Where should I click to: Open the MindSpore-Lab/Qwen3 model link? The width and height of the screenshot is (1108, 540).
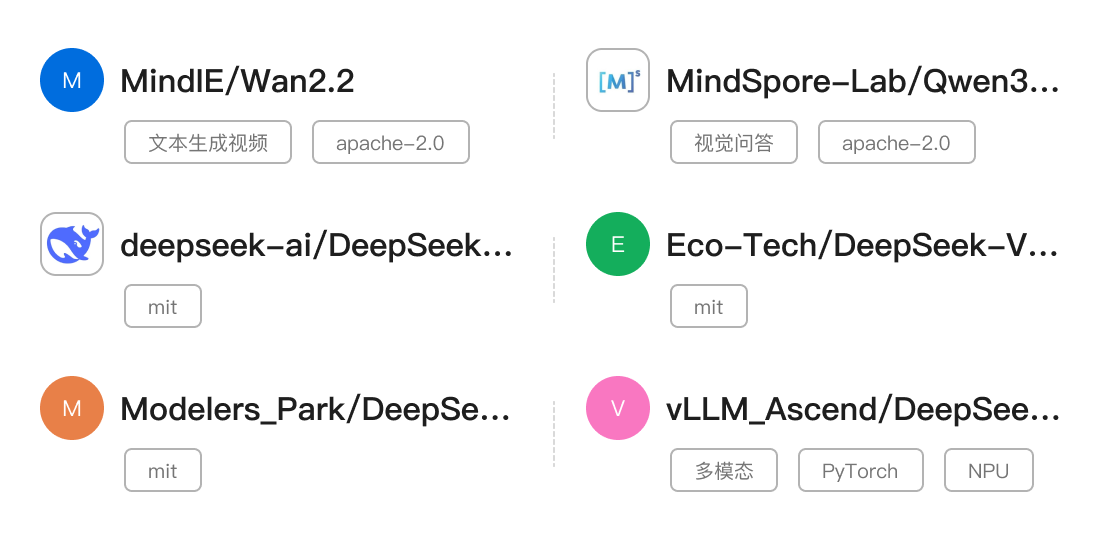pyautogui.click(x=862, y=81)
